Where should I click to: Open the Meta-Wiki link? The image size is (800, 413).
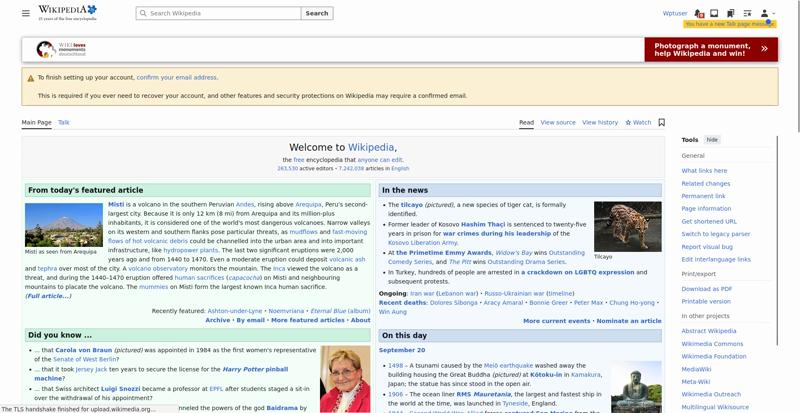[695, 382]
